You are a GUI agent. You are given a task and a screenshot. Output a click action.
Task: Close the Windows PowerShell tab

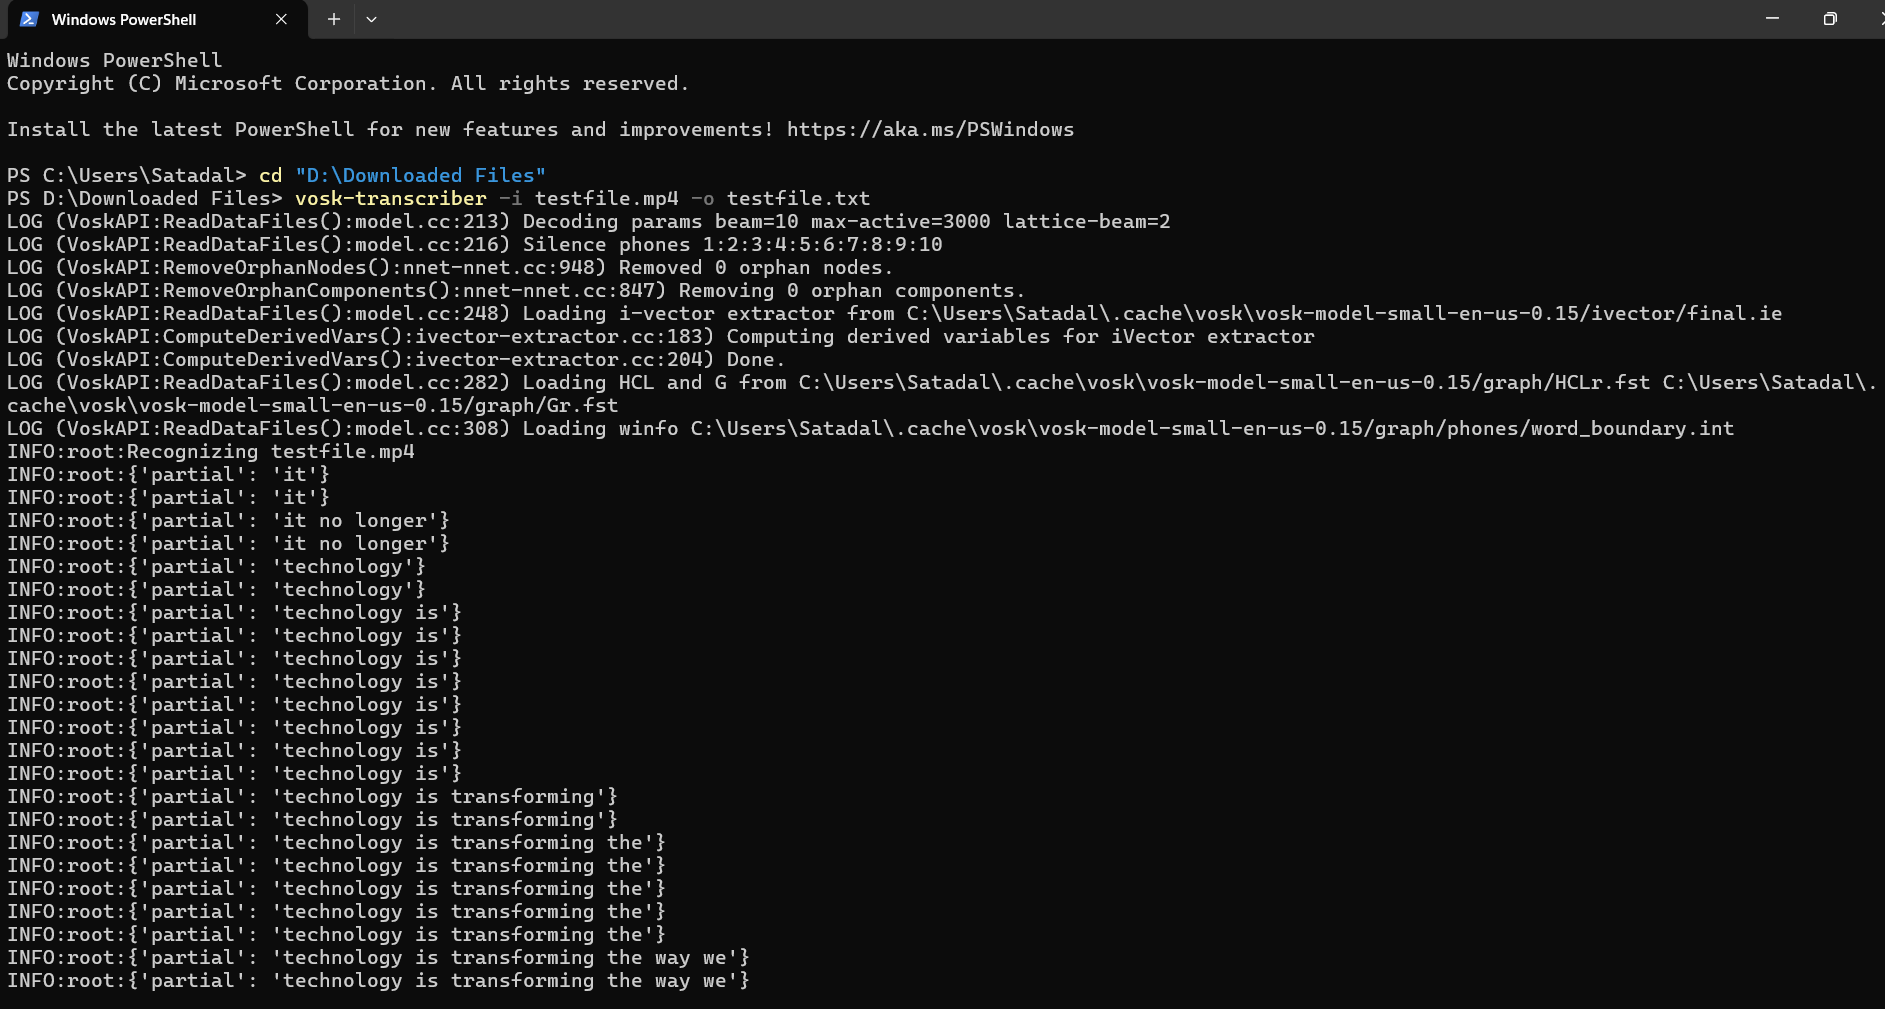pyautogui.click(x=281, y=19)
